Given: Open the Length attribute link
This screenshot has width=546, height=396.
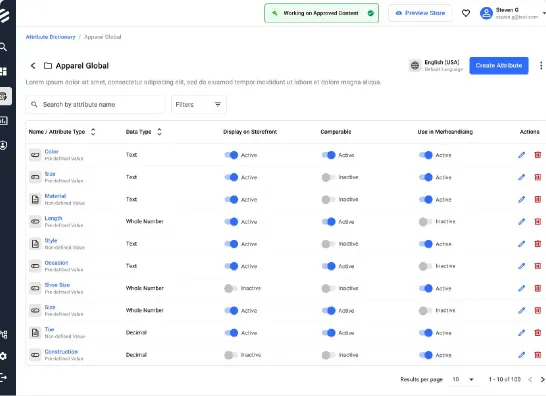Looking at the screenshot, I should click(x=53, y=218).
